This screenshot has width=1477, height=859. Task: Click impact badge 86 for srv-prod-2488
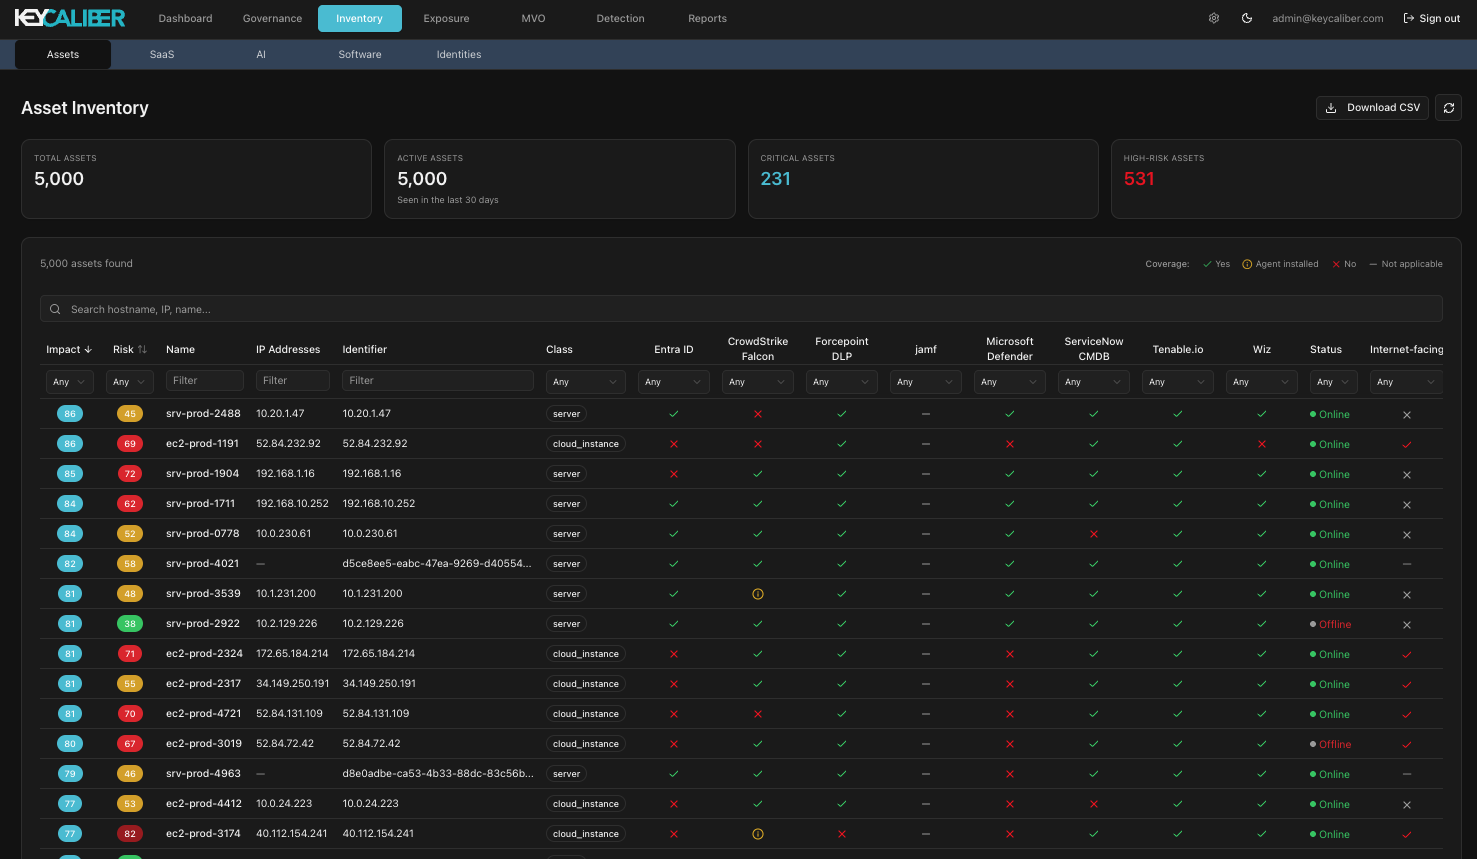click(x=70, y=414)
